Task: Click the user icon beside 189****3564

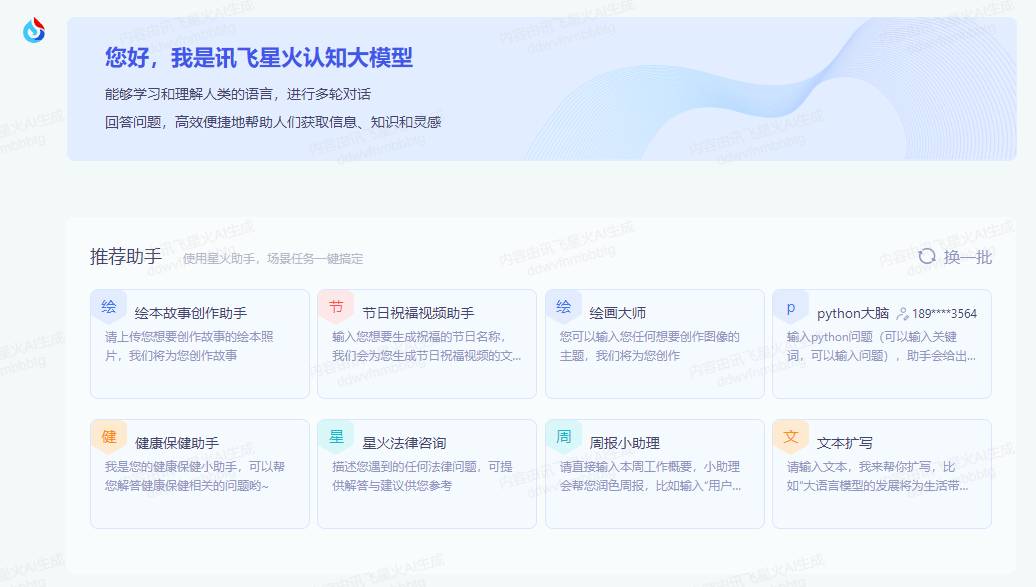Action: tap(902, 313)
